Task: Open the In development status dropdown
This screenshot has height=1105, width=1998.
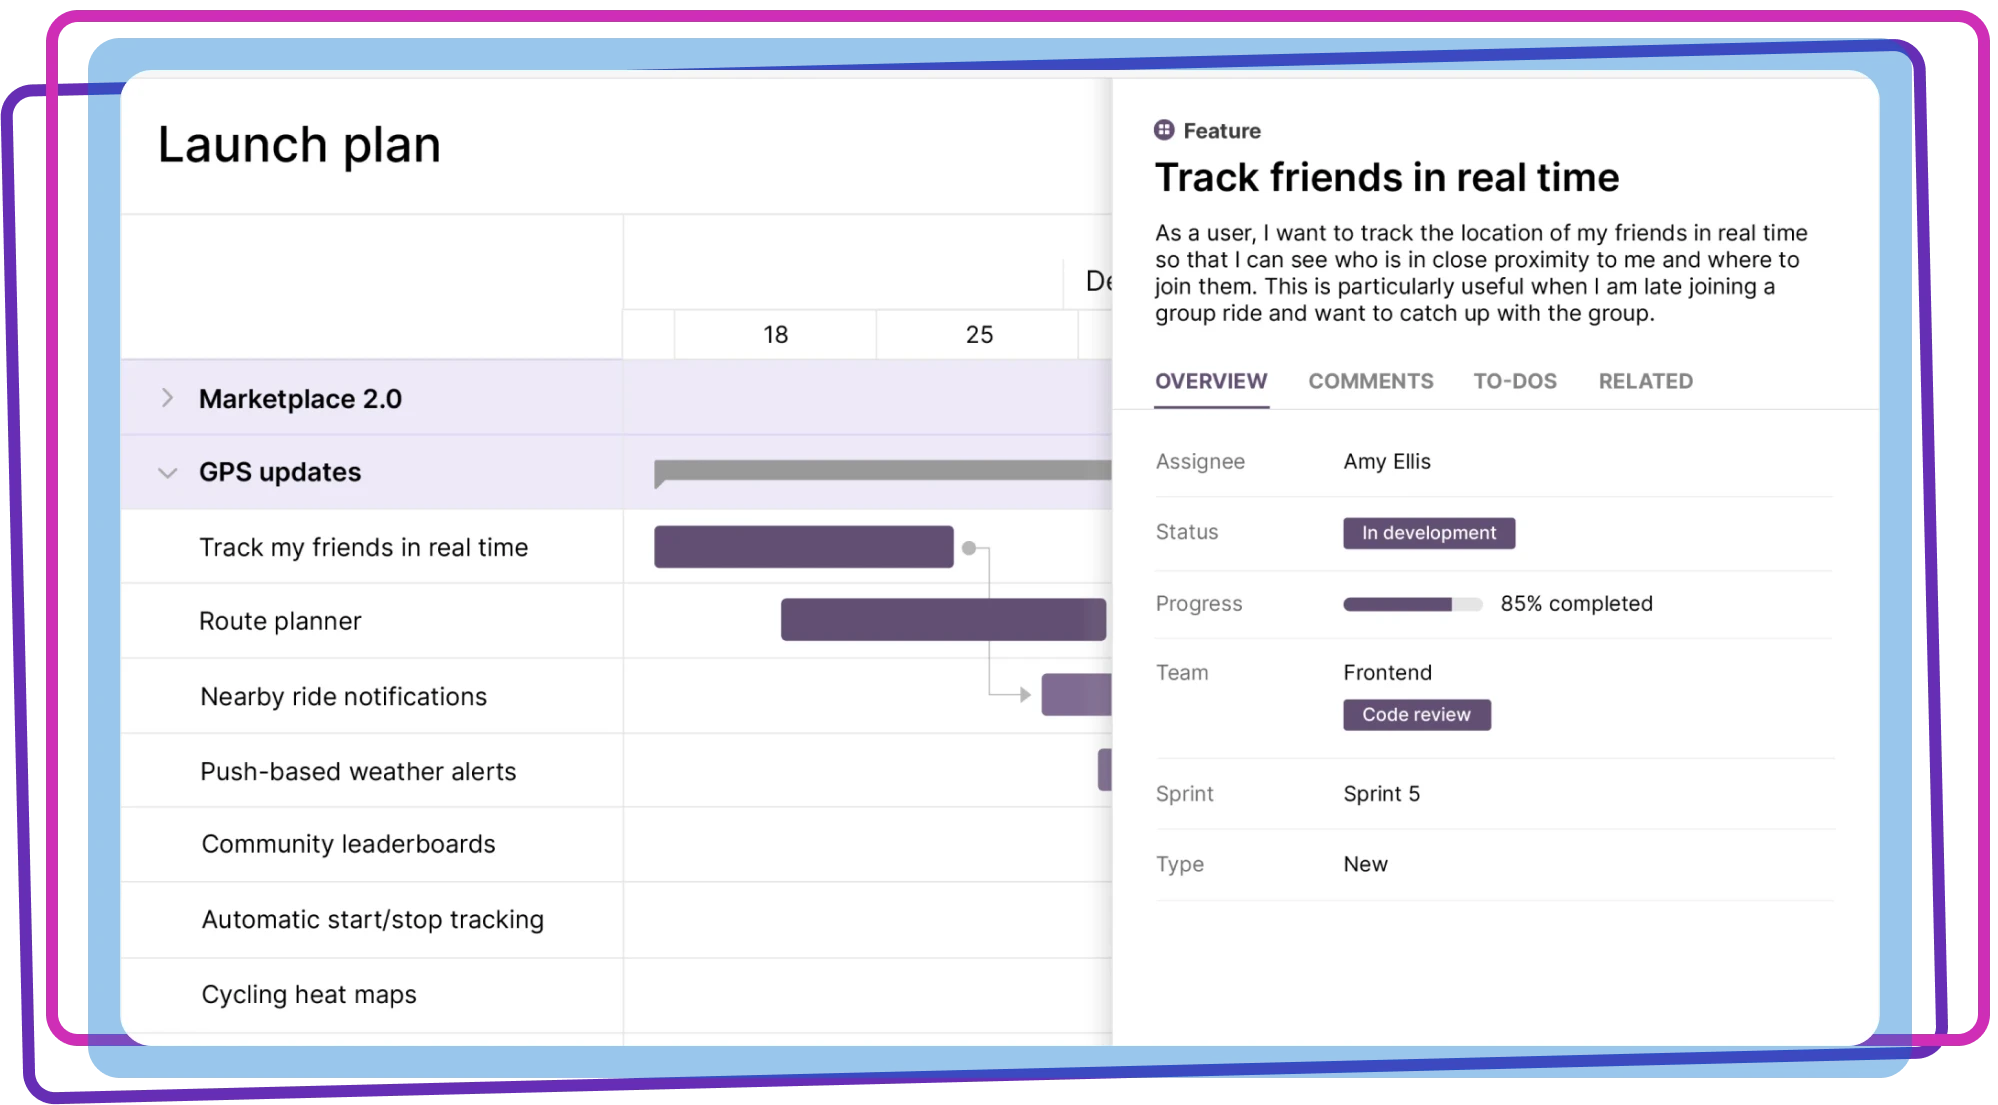Action: (x=1428, y=532)
